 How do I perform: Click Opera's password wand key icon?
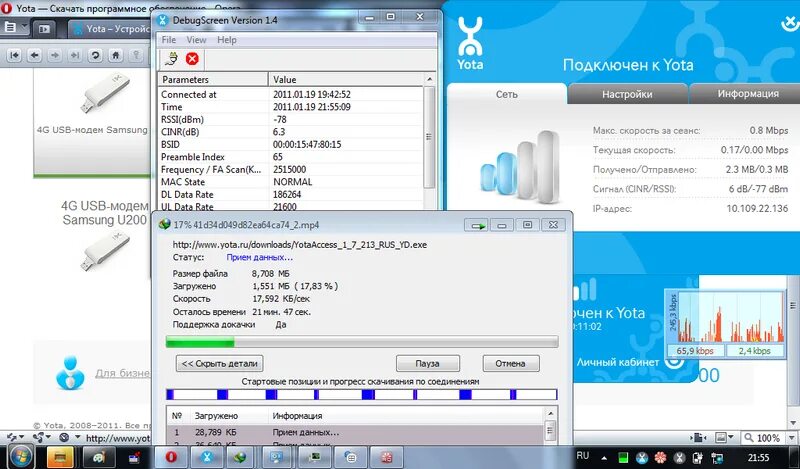pyautogui.click(x=136, y=55)
